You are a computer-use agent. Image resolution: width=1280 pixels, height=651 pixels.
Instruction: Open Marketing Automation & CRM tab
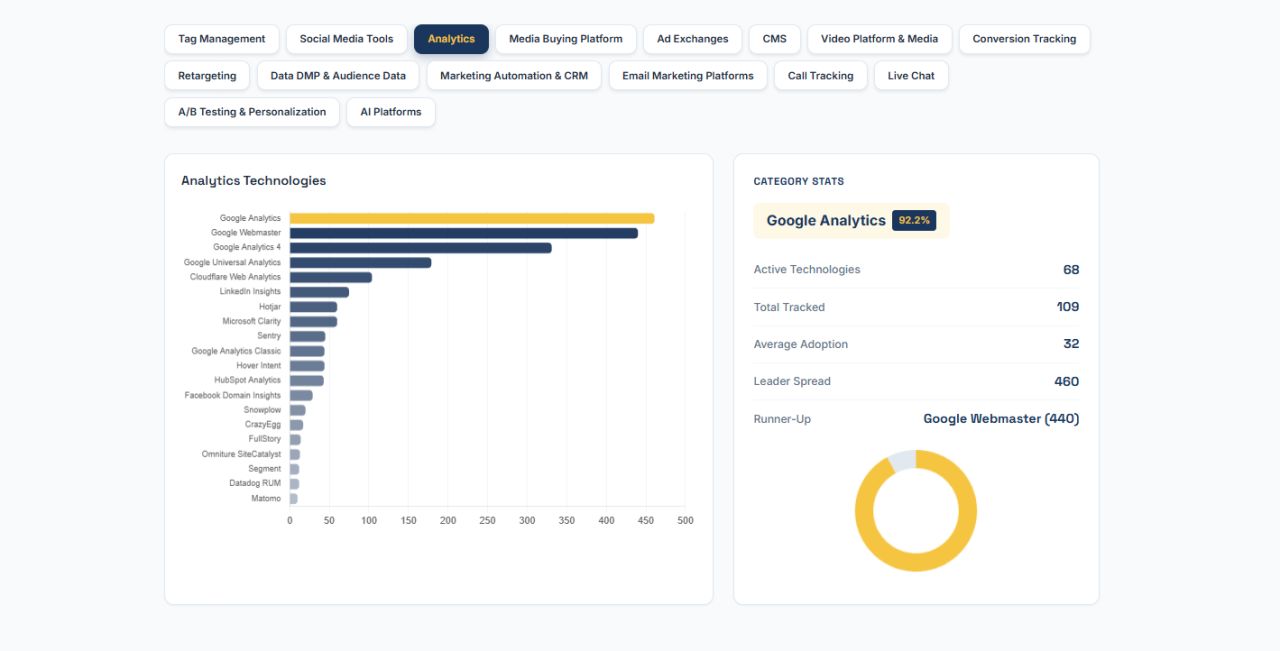point(514,76)
